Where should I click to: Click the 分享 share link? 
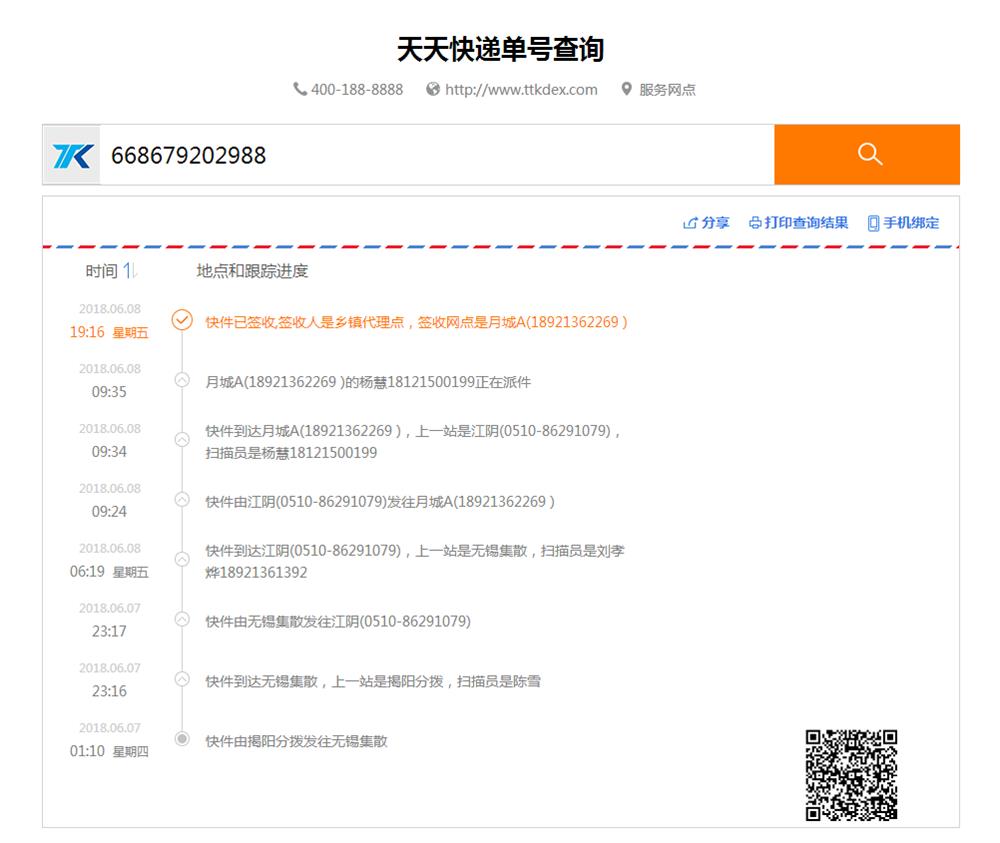[x=706, y=223]
